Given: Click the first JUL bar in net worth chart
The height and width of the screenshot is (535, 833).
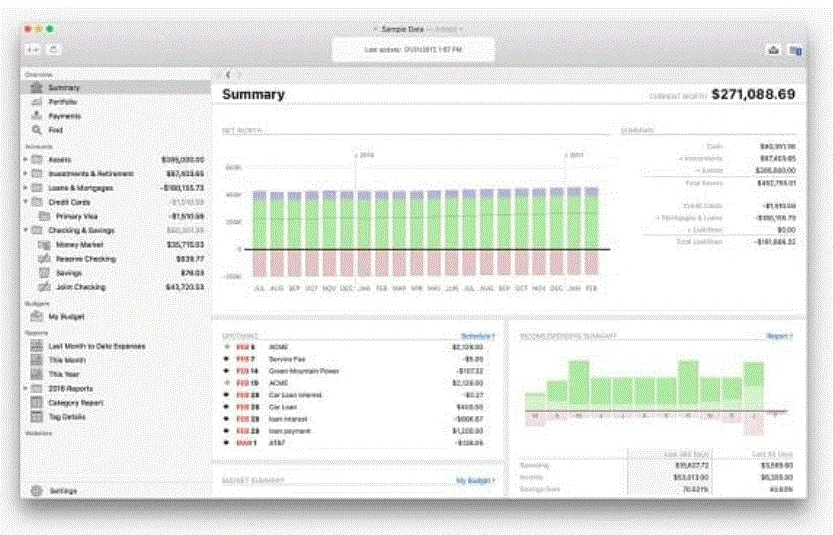Looking at the screenshot, I should (259, 234).
